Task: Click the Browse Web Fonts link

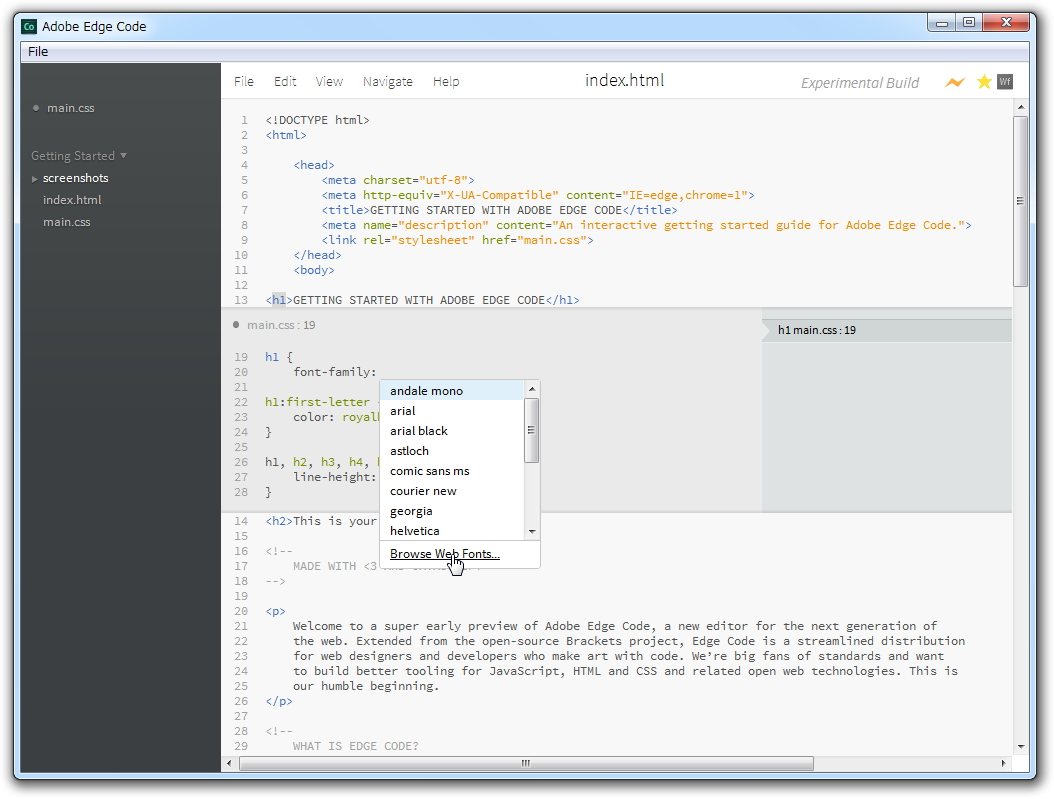Action: [x=444, y=553]
